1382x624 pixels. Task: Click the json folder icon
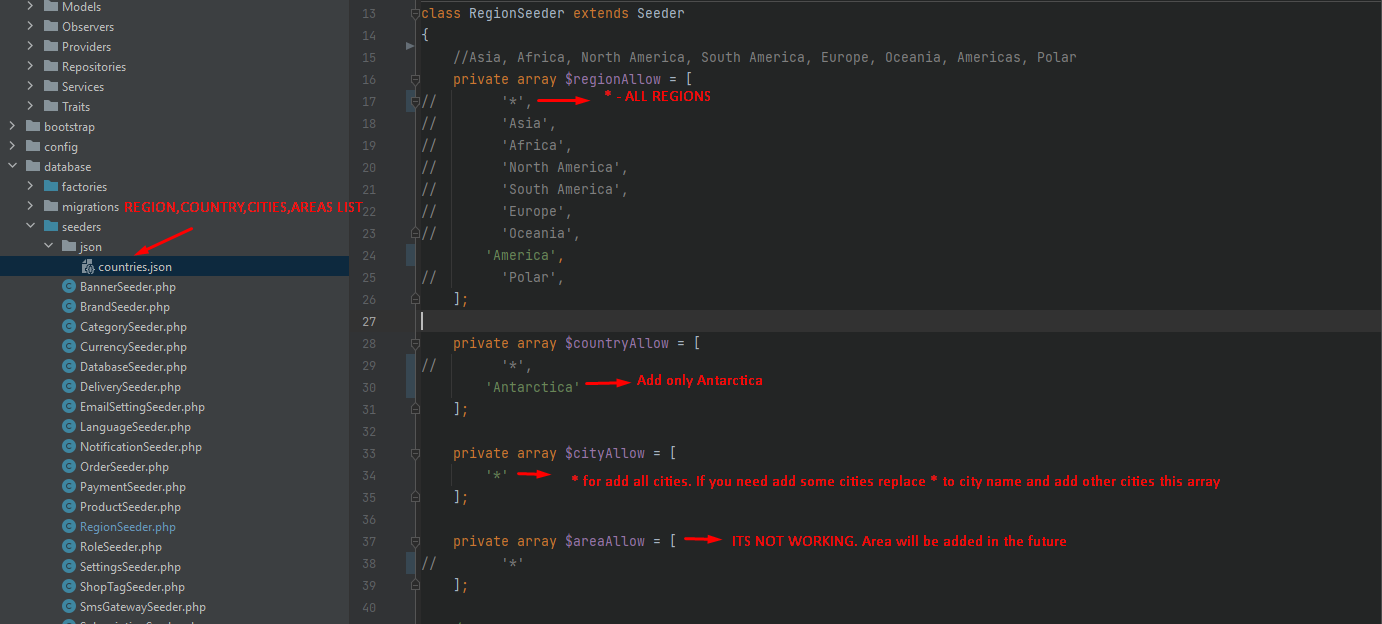pos(69,247)
